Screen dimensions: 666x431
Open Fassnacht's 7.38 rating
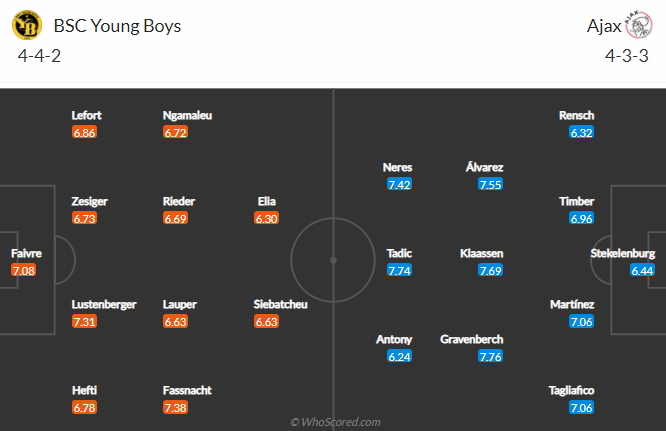175,407
